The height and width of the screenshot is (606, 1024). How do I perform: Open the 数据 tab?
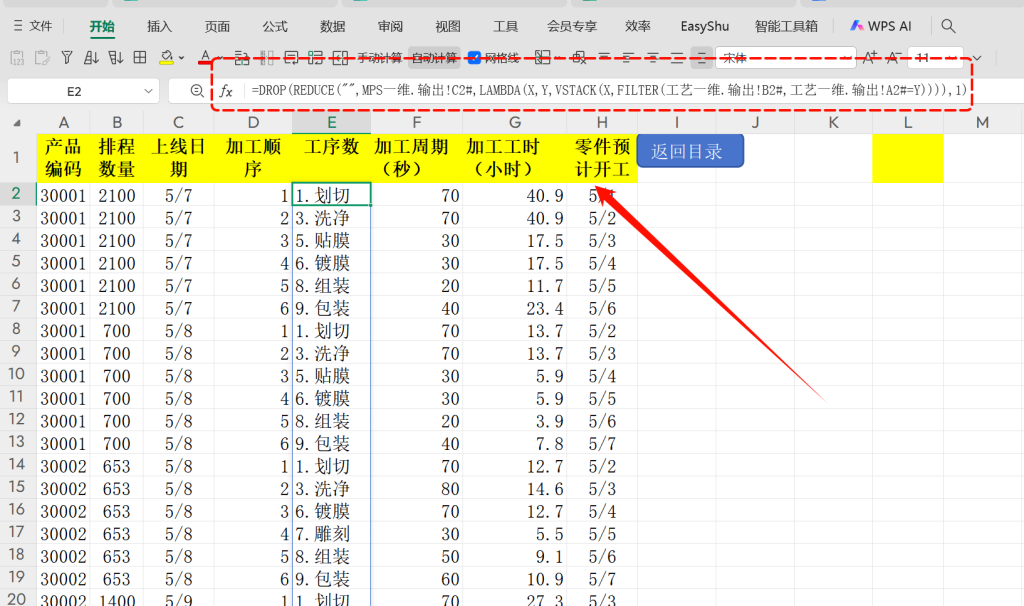332,26
